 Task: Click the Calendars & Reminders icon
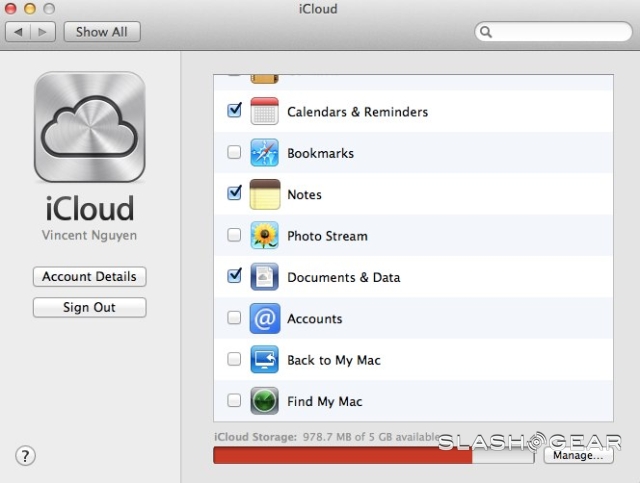coord(264,112)
